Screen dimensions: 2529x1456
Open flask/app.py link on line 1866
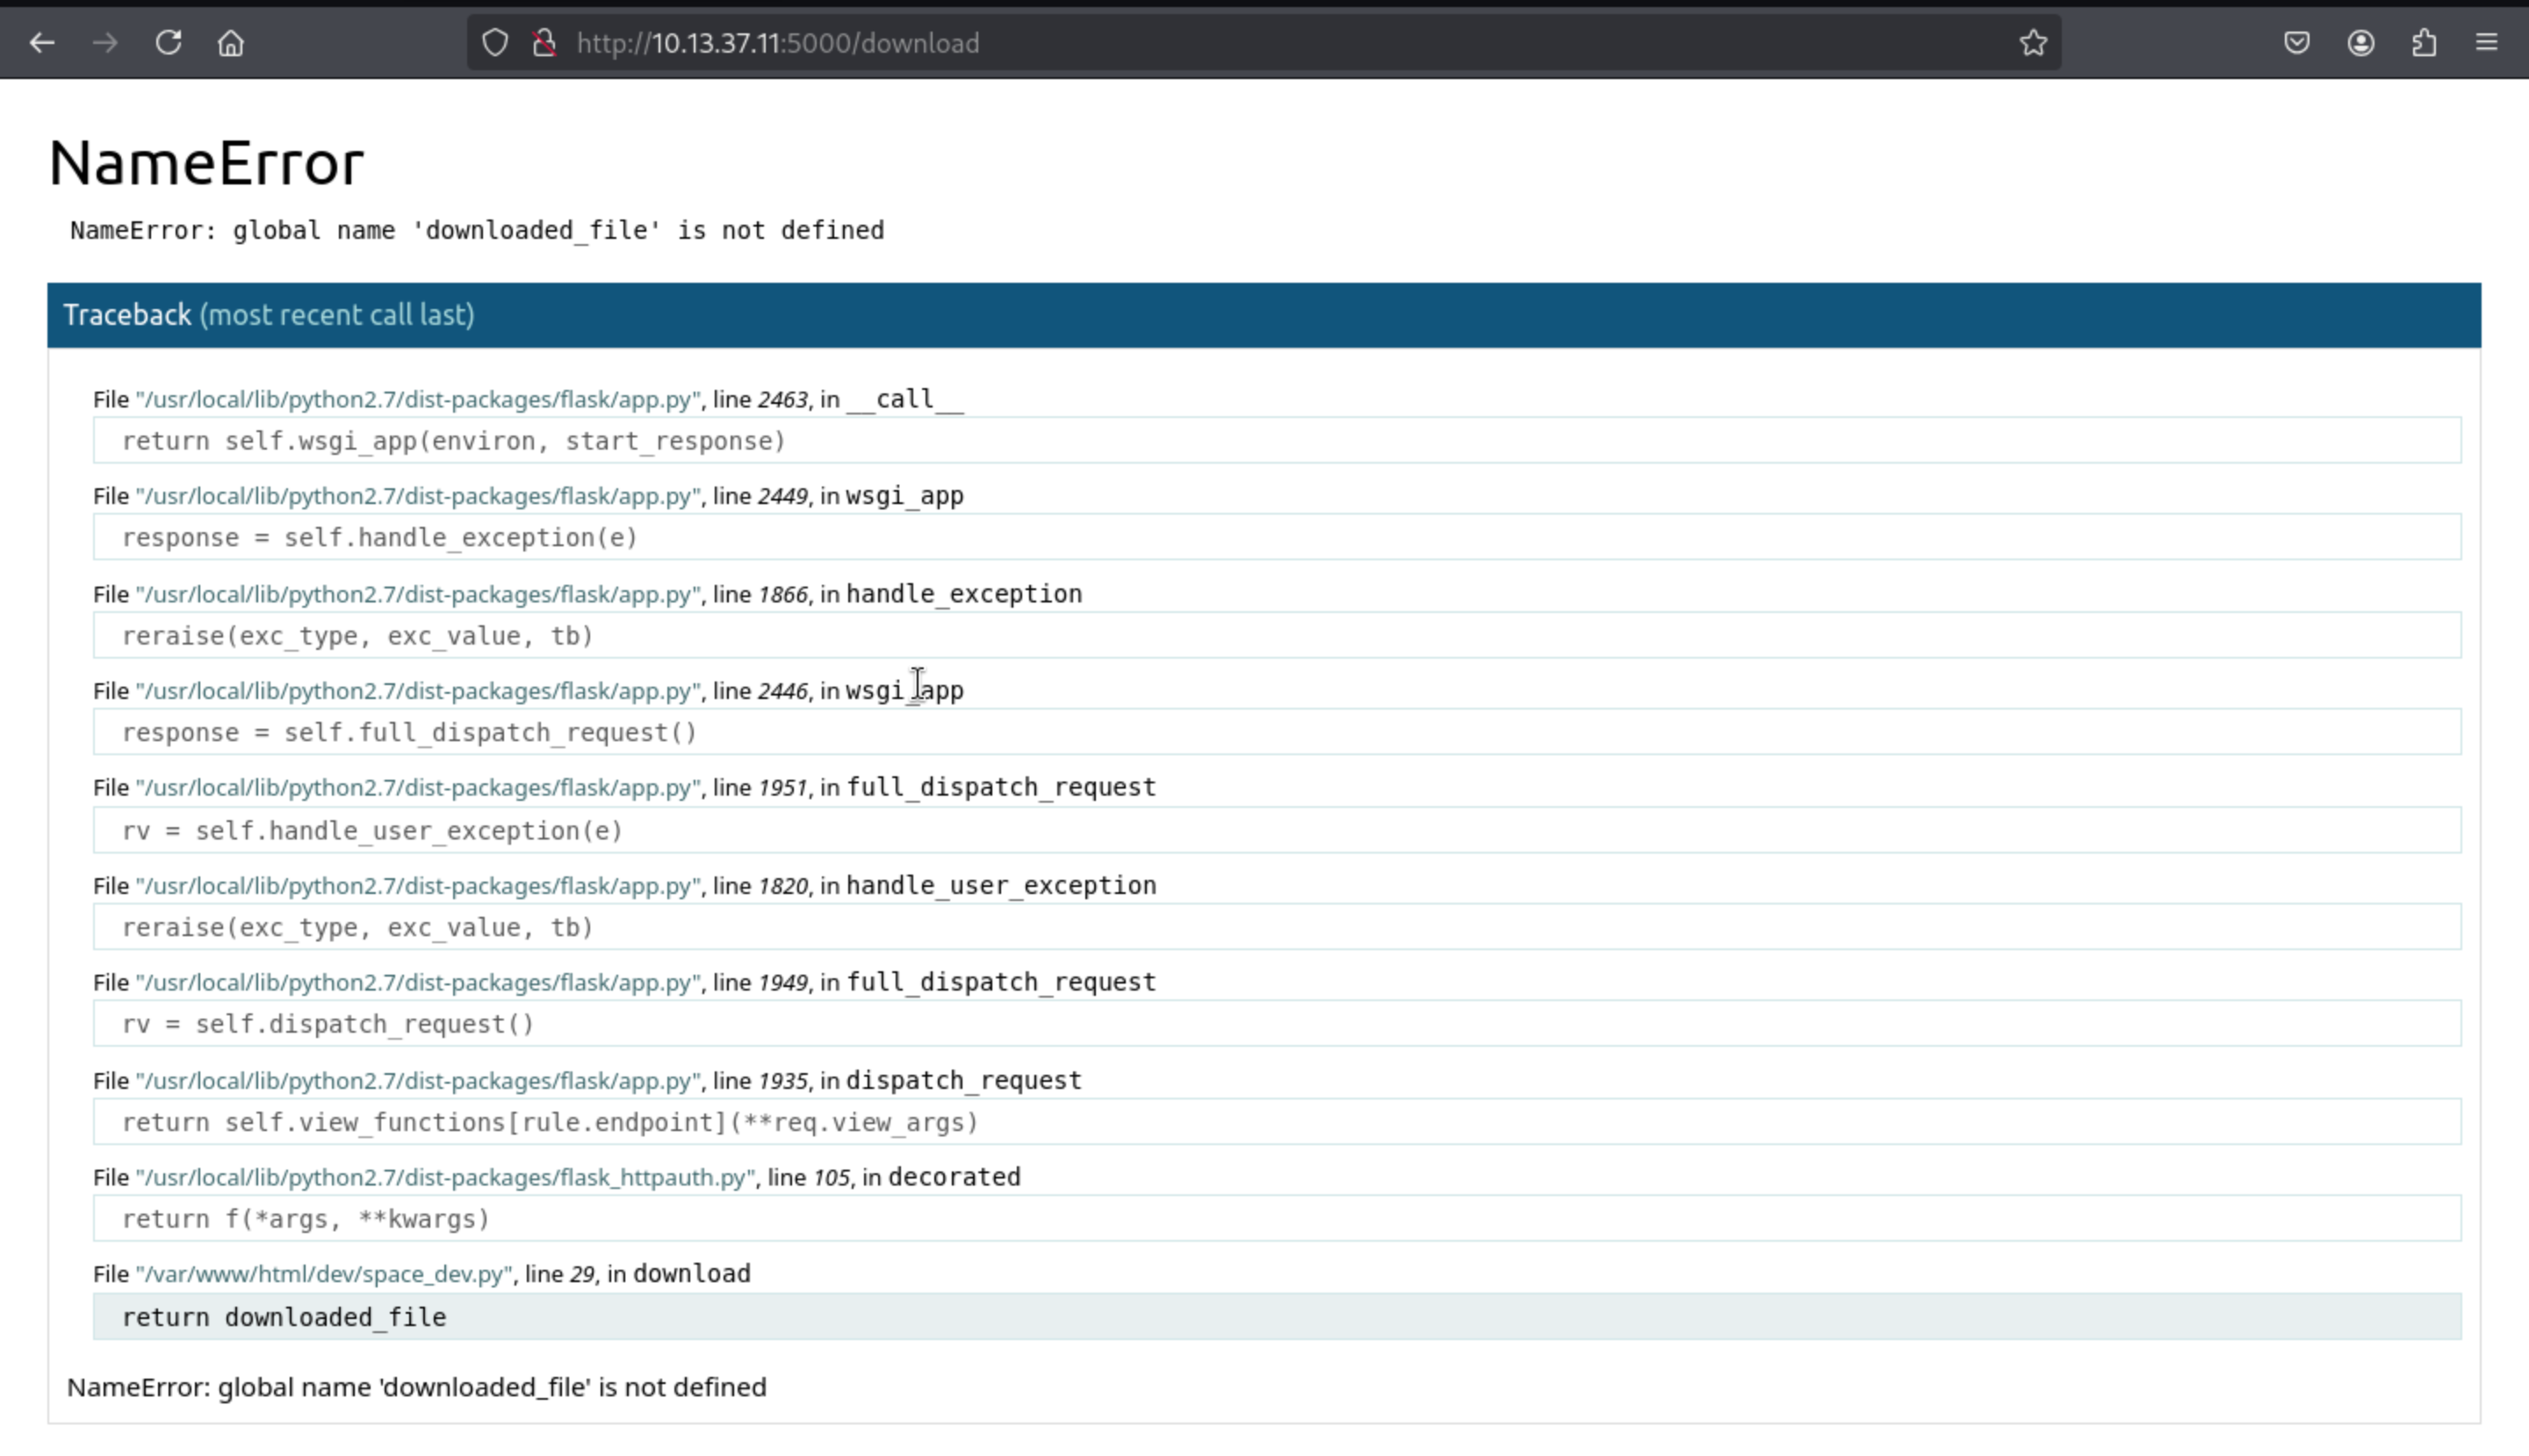[x=418, y=595]
